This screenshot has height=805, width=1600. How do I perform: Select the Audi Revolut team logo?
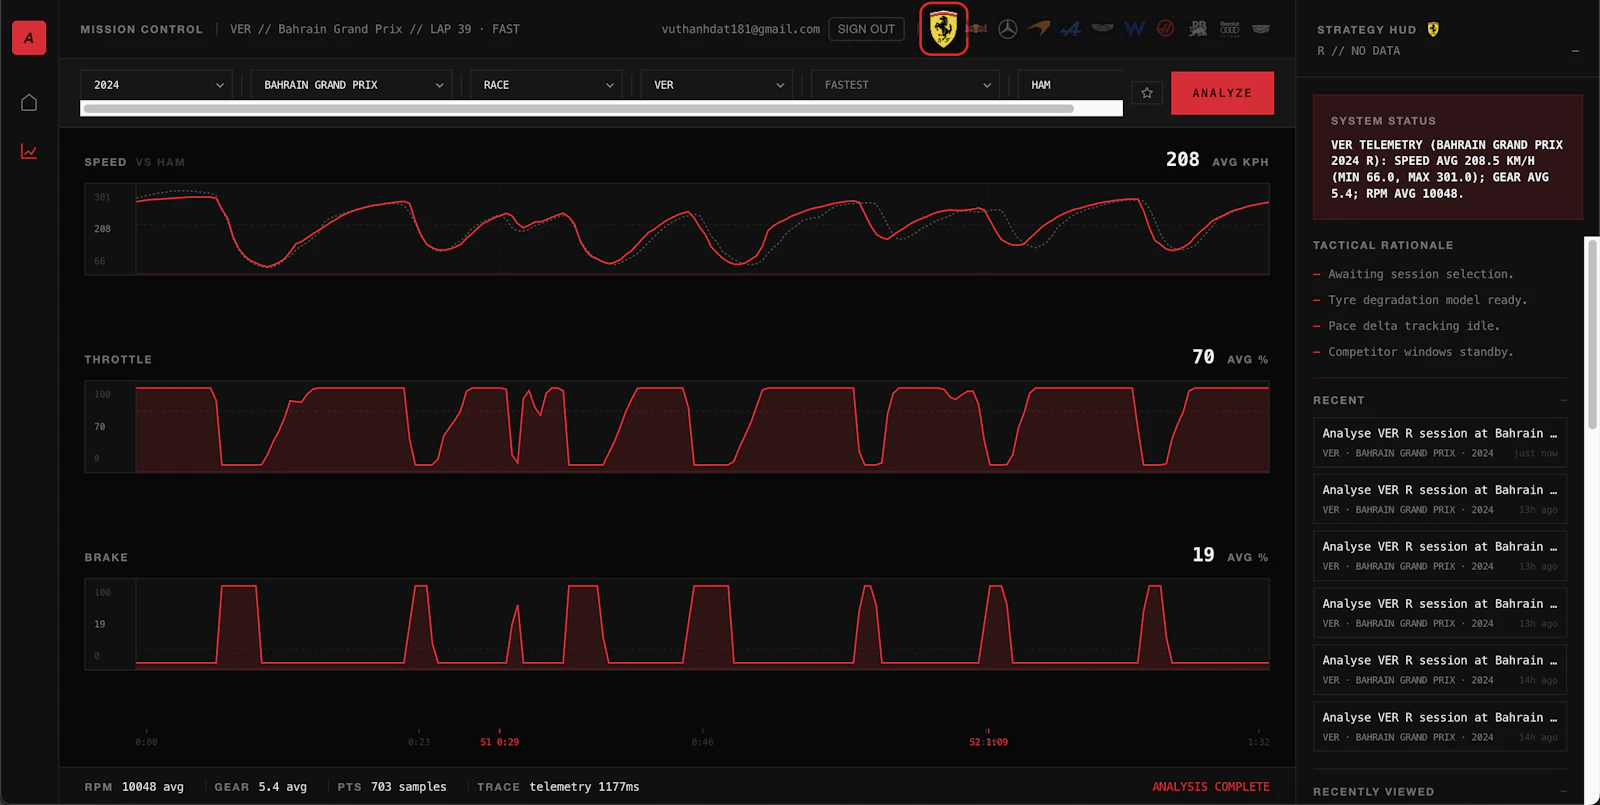tap(1230, 29)
